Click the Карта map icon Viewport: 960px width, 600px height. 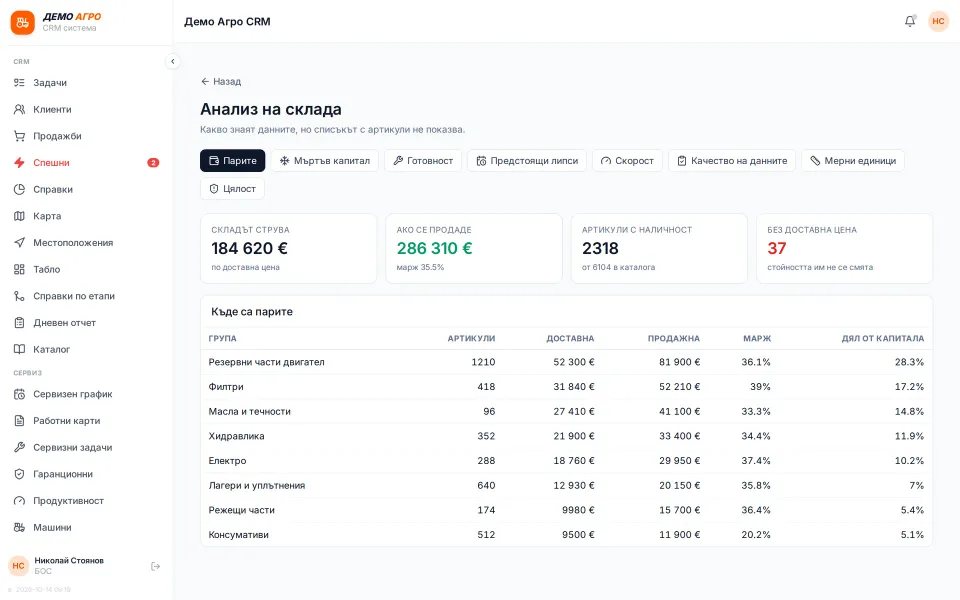pyautogui.click(x=20, y=216)
